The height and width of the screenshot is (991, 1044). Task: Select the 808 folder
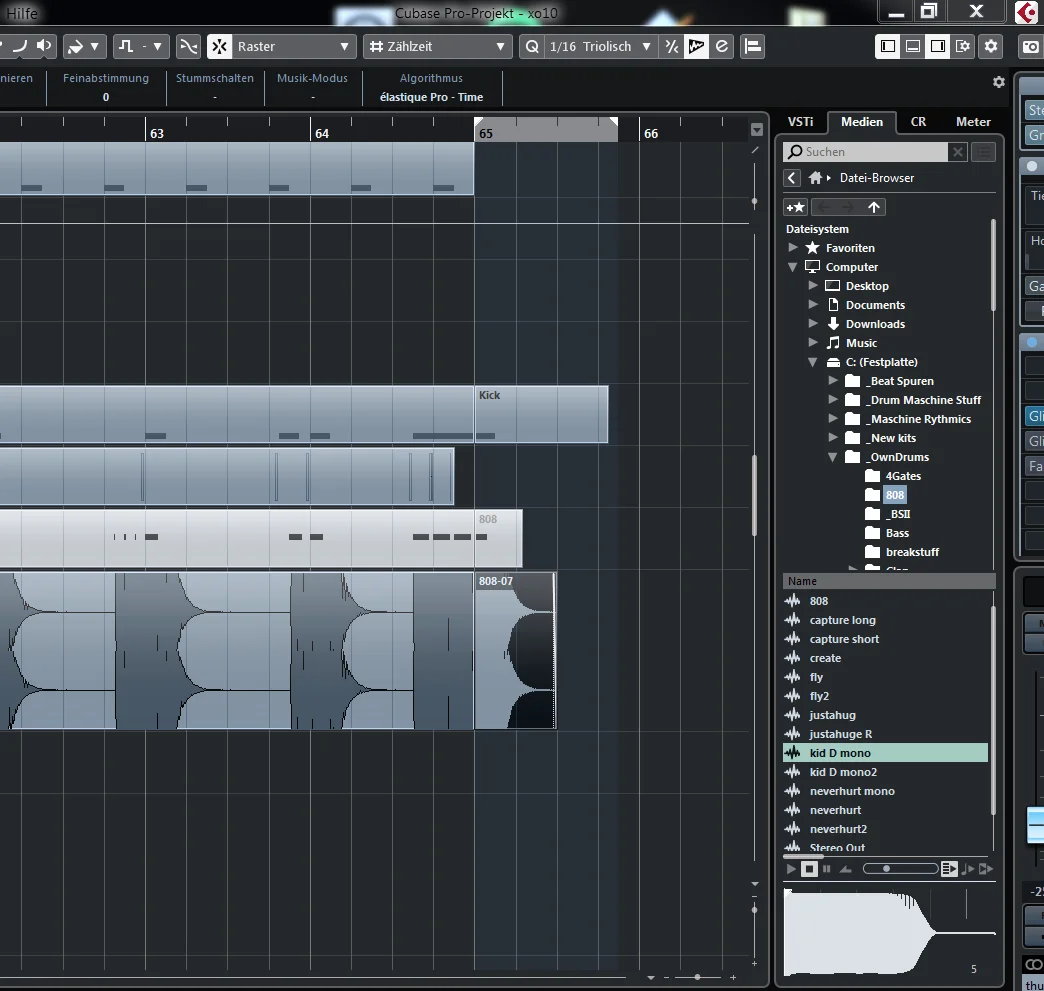(x=895, y=495)
